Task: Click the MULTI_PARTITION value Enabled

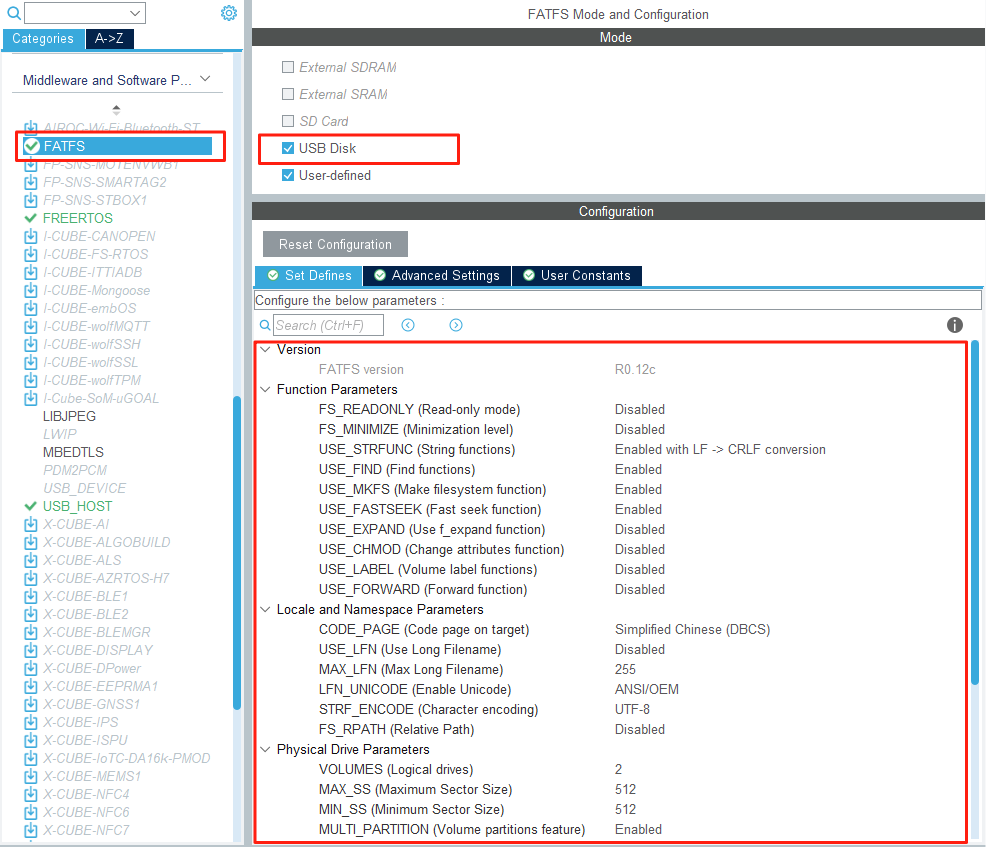Action: coord(638,830)
